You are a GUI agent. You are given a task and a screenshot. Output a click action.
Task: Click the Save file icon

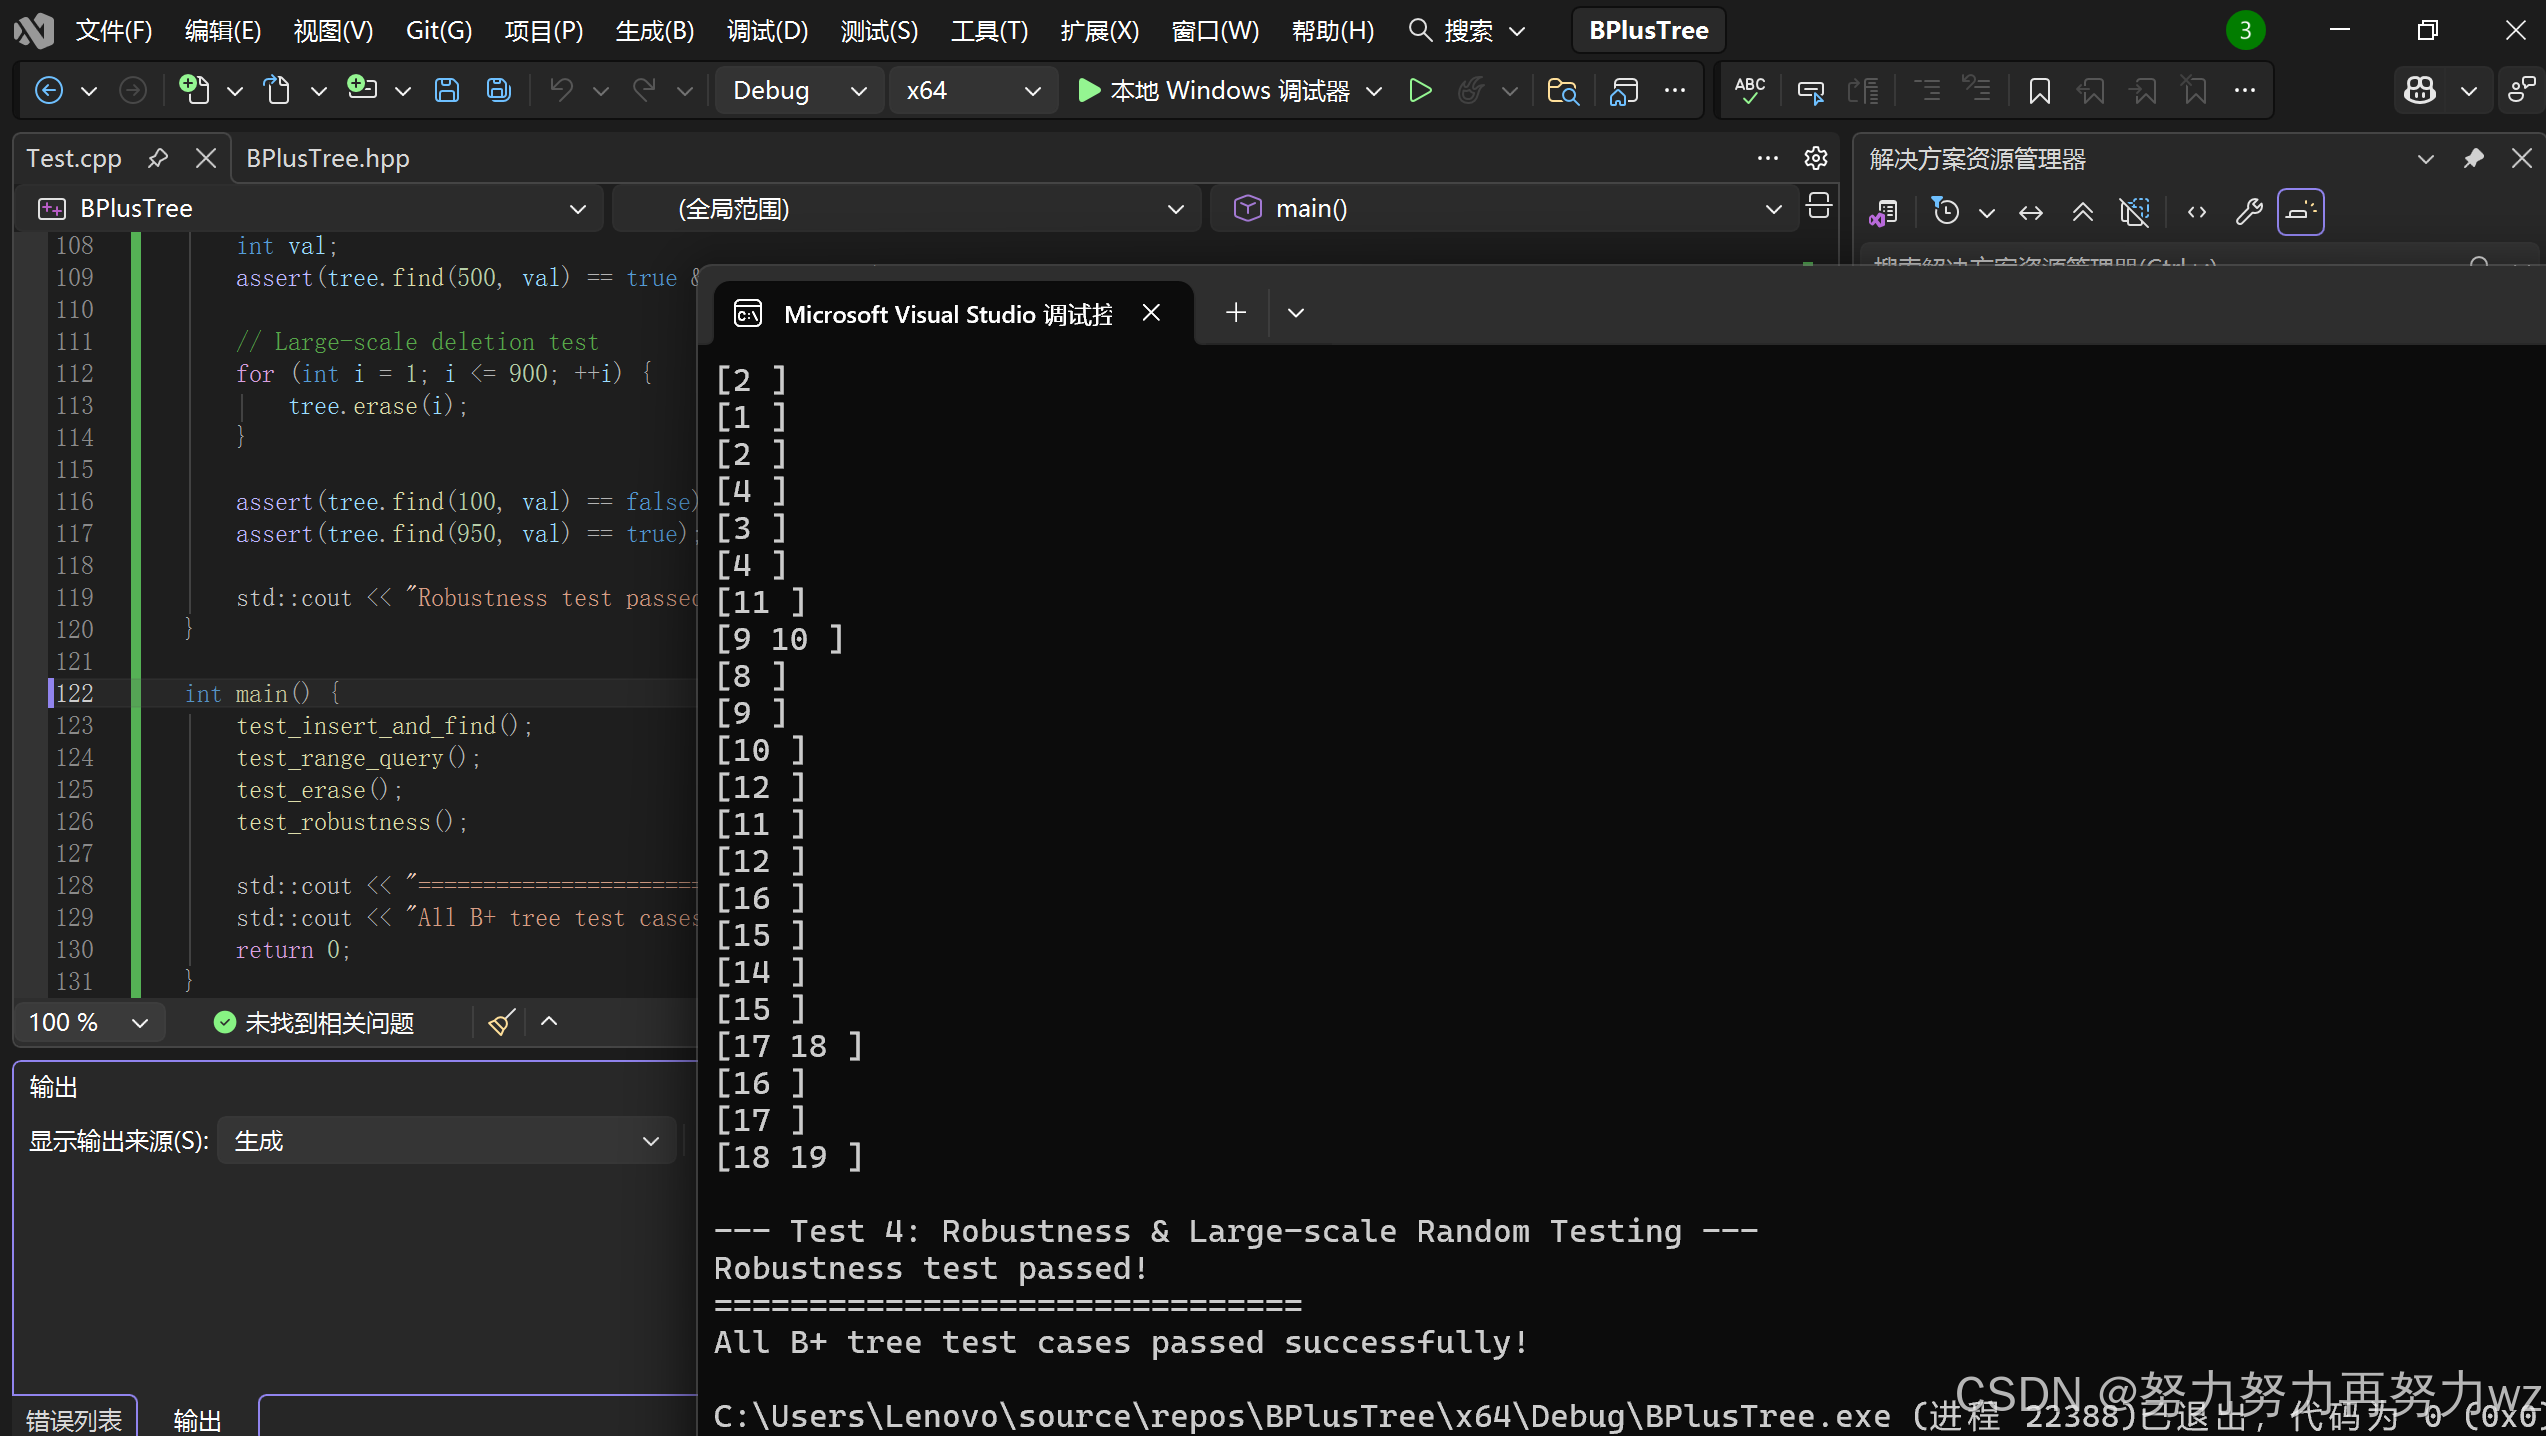[446, 91]
